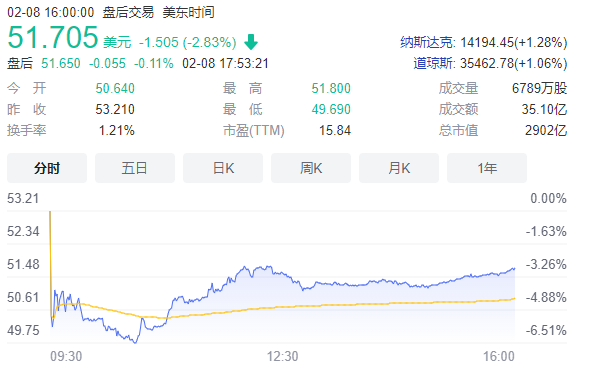593x370 pixels.
Task: Click the blue price line endpoint
Action: 514,269
